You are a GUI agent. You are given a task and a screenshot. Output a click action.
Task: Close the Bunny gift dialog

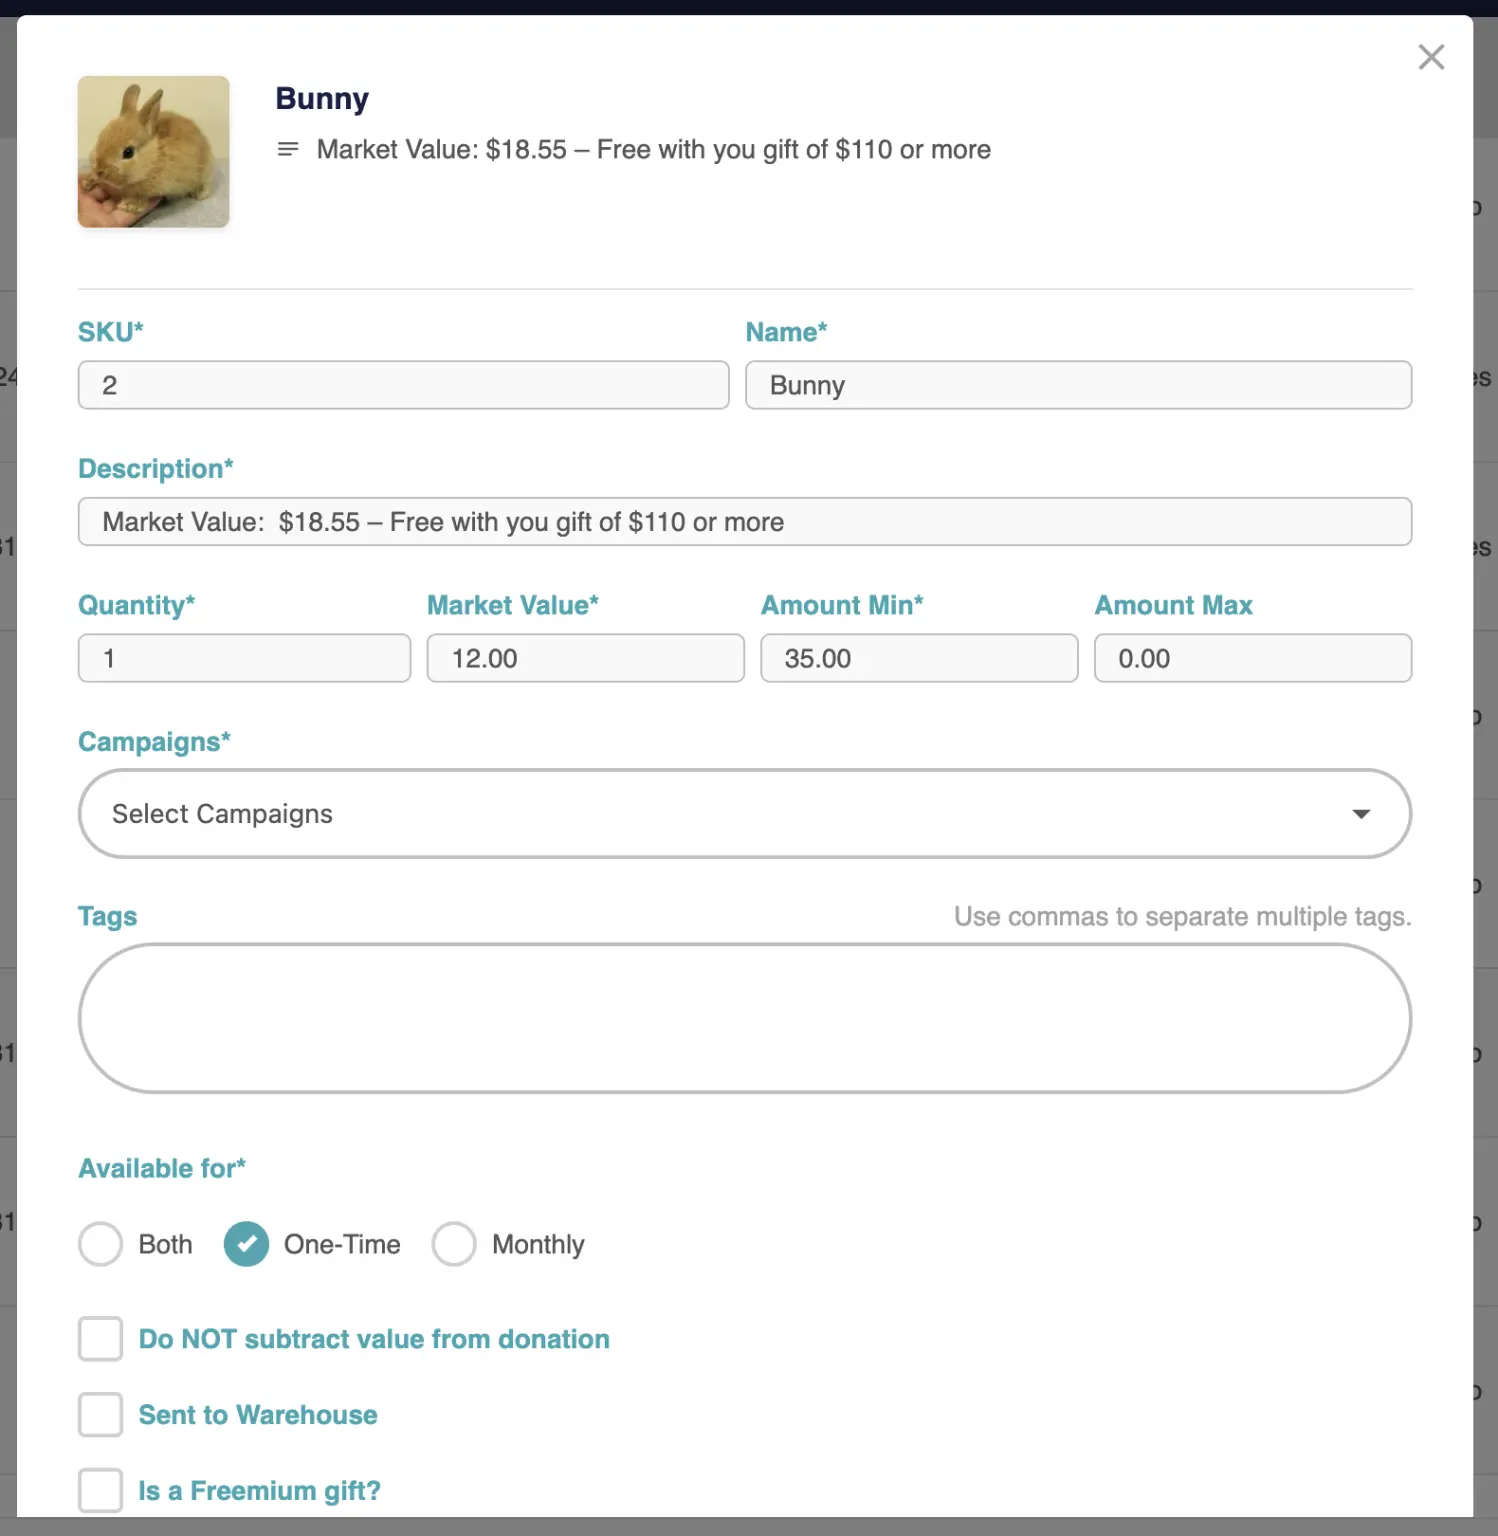[1431, 57]
